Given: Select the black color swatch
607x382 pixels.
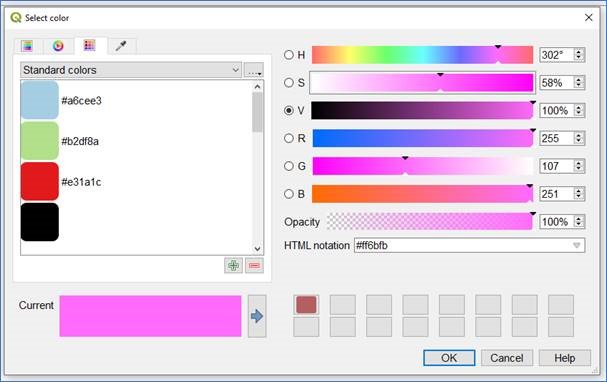Looking at the screenshot, I should [x=39, y=222].
